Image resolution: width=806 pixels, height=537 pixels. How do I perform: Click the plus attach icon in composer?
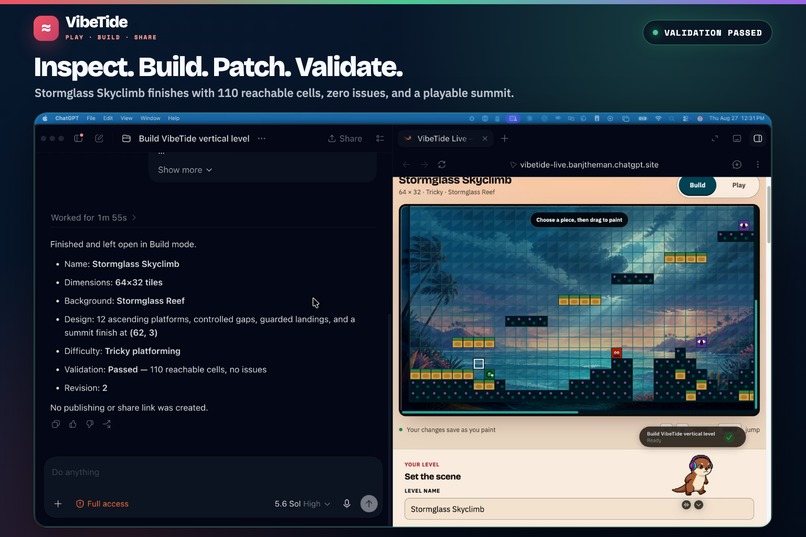point(58,504)
